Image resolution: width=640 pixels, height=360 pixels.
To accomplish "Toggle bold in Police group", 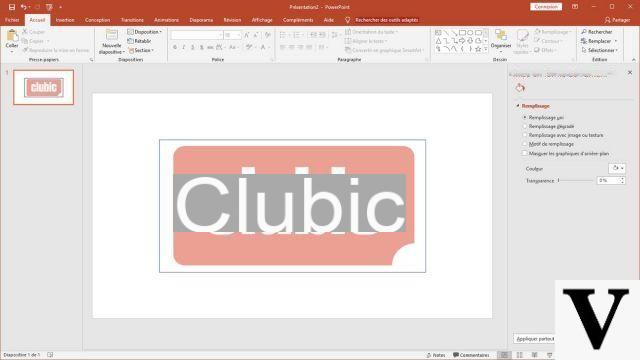I will click(175, 47).
